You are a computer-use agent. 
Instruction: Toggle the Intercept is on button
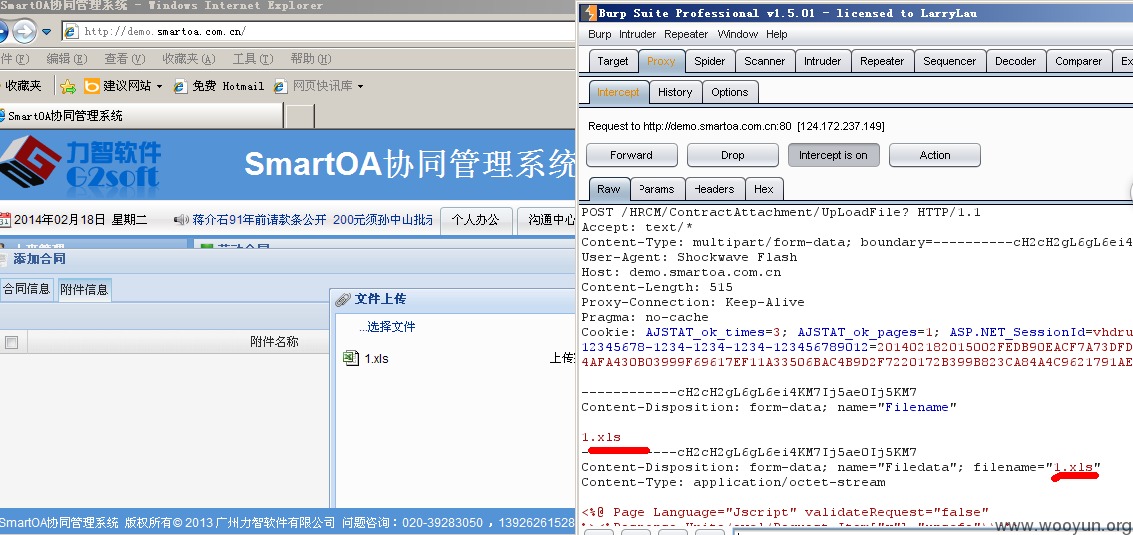[833, 155]
